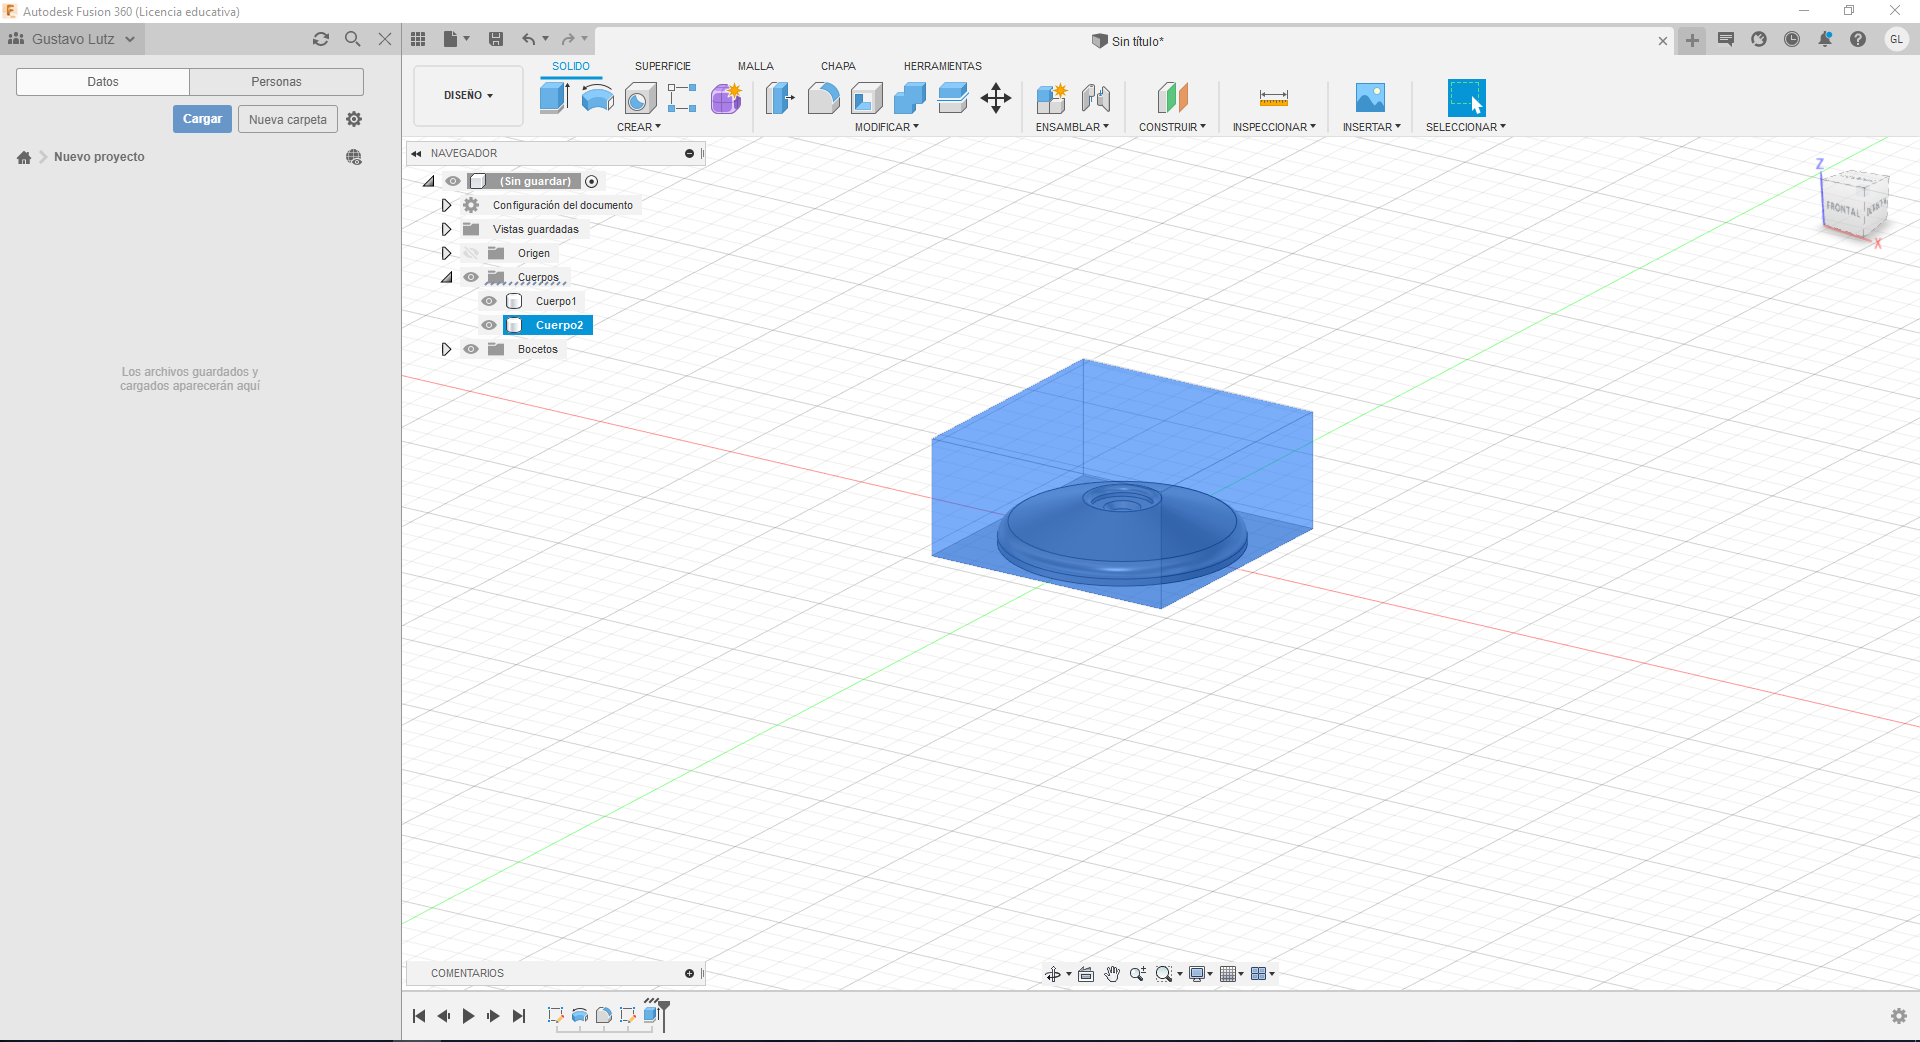Open the Gustavo Lutz team switcher

(72, 39)
